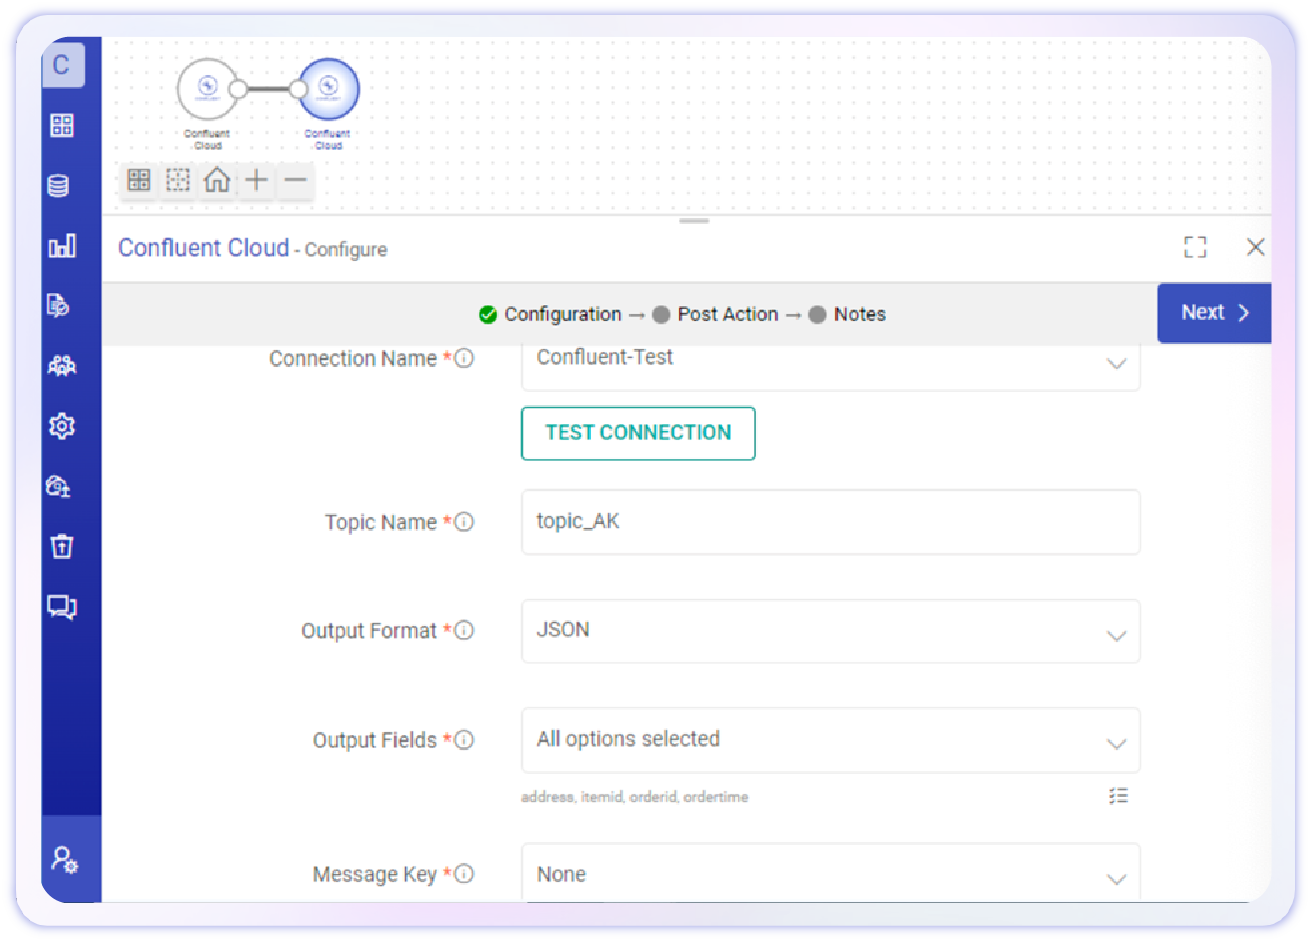This screenshot has width=1311, height=941.
Task: Switch to the Post Action step
Action: [727, 313]
